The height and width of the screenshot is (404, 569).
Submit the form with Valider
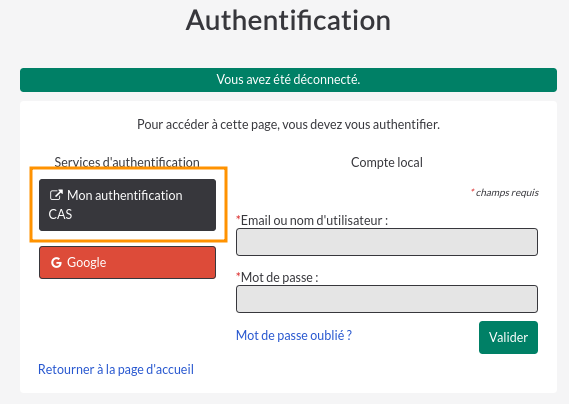click(508, 337)
